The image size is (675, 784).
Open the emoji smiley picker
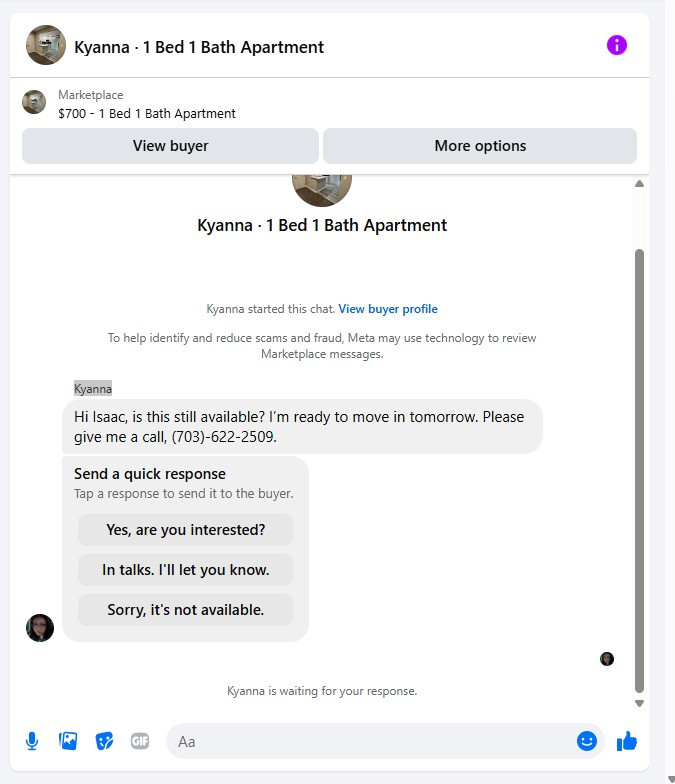(586, 740)
